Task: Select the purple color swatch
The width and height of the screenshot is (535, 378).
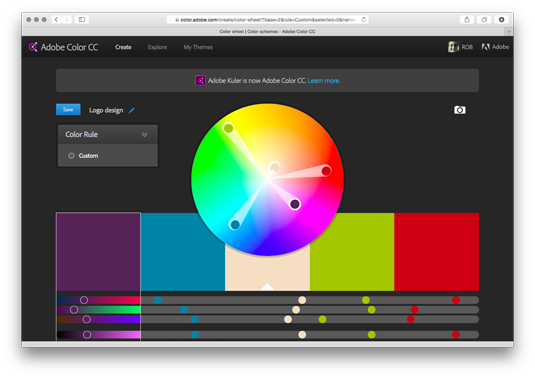Action: click(x=98, y=252)
